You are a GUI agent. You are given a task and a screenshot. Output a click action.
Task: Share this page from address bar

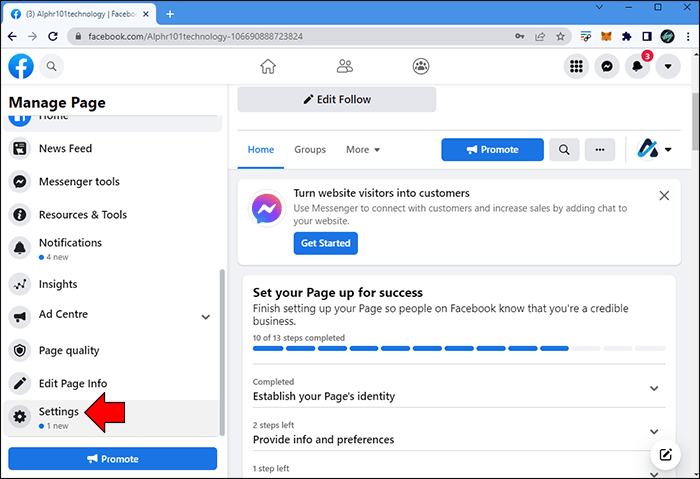tap(540, 37)
